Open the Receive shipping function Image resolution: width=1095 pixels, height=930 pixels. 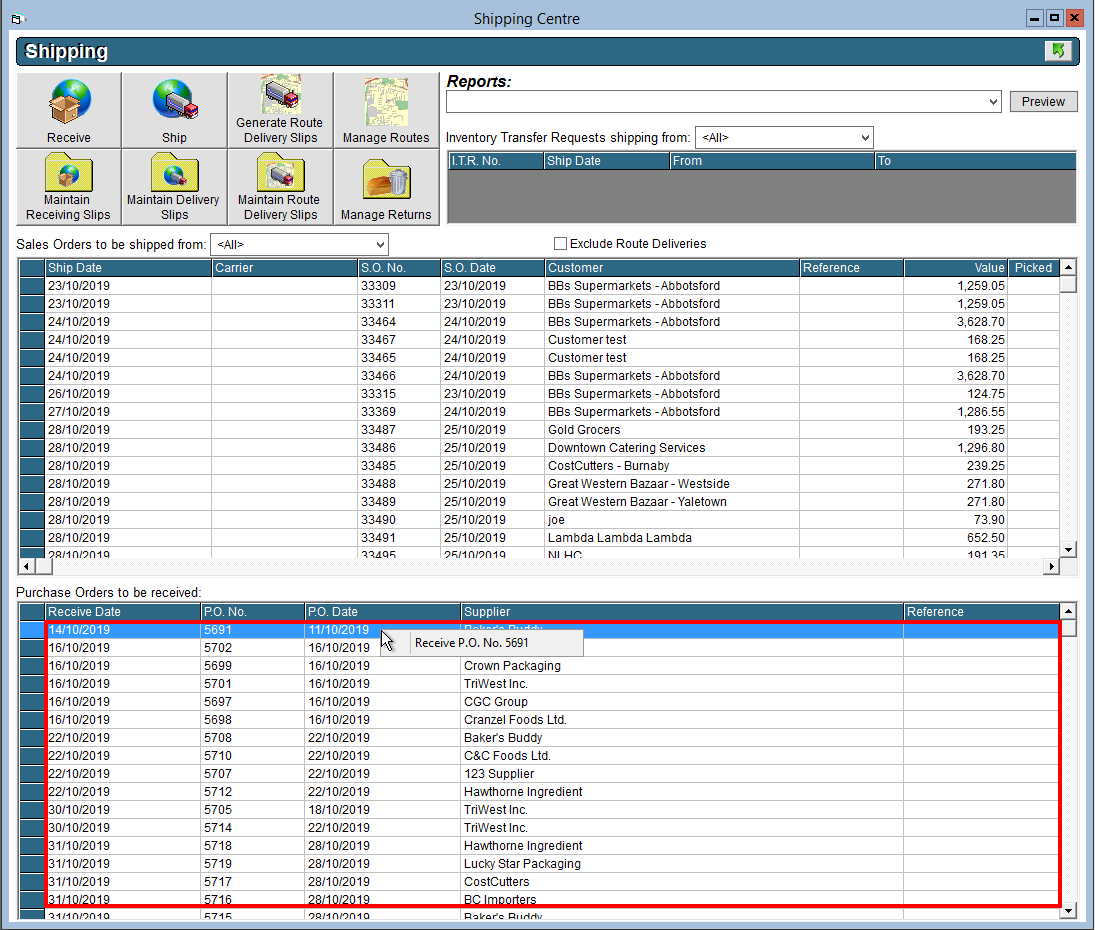tap(68, 110)
